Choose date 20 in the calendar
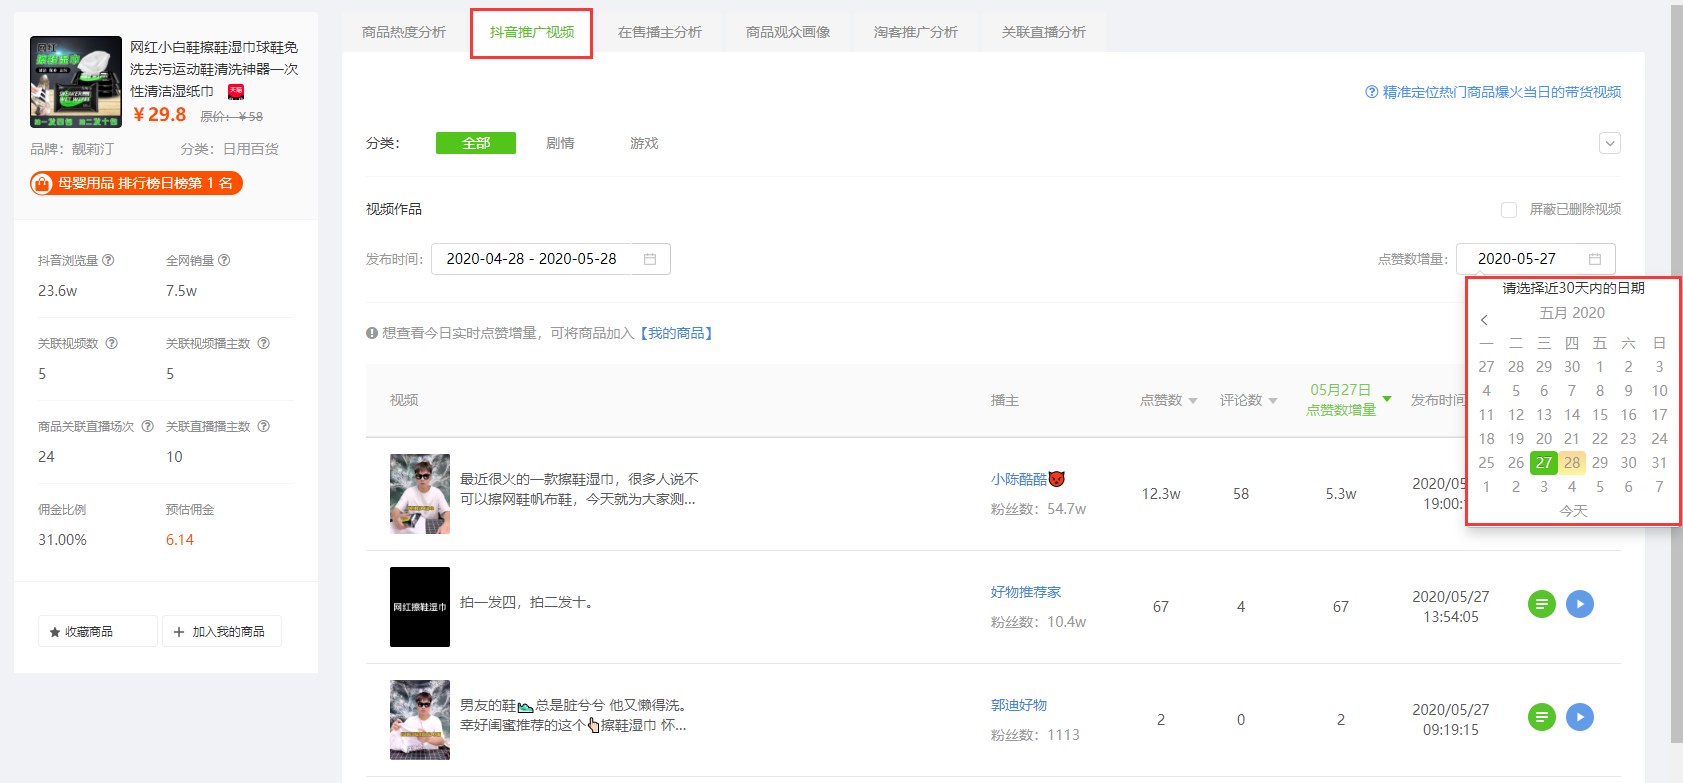The height and width of the screenshot is (783, 1683). [x=1544, y=439]
